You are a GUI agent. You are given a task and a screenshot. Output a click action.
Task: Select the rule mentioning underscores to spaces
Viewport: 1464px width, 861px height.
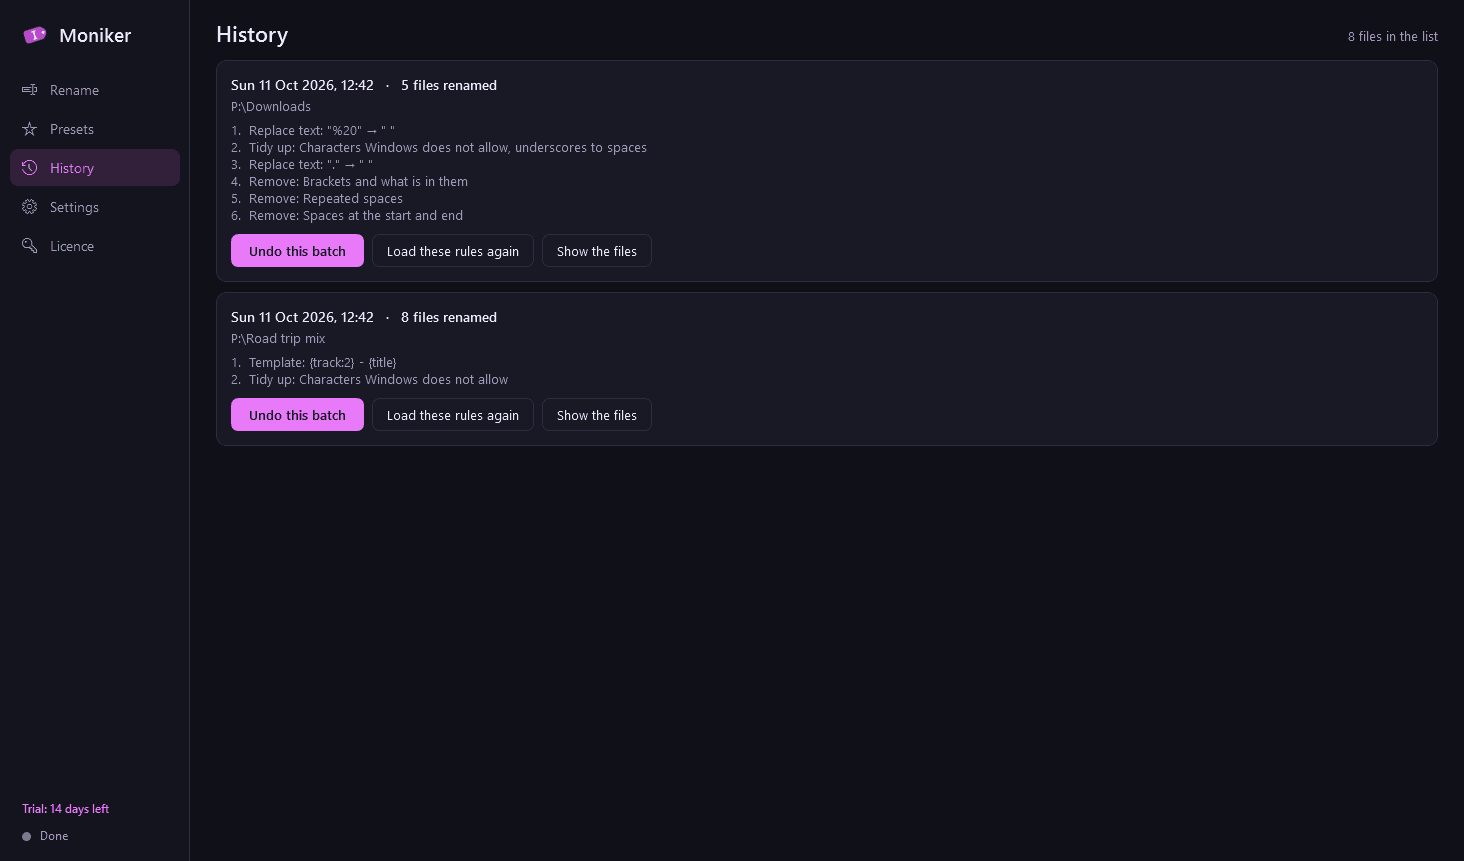click(439, 148)
